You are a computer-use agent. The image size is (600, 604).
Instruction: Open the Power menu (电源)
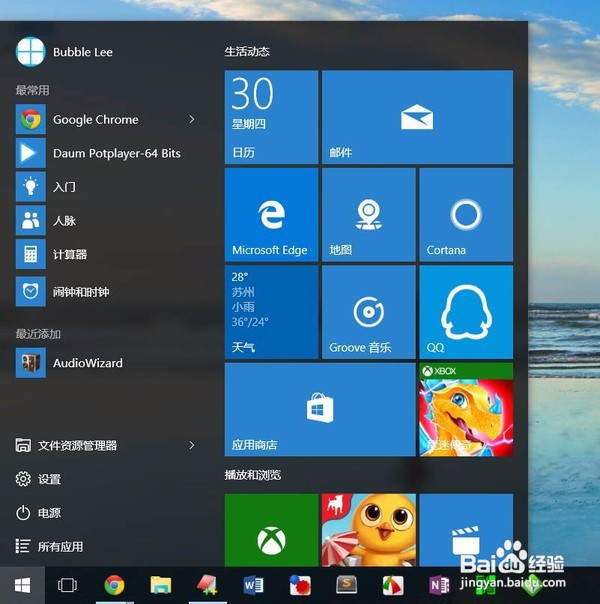pyautogui.click(x=38, y=513)
